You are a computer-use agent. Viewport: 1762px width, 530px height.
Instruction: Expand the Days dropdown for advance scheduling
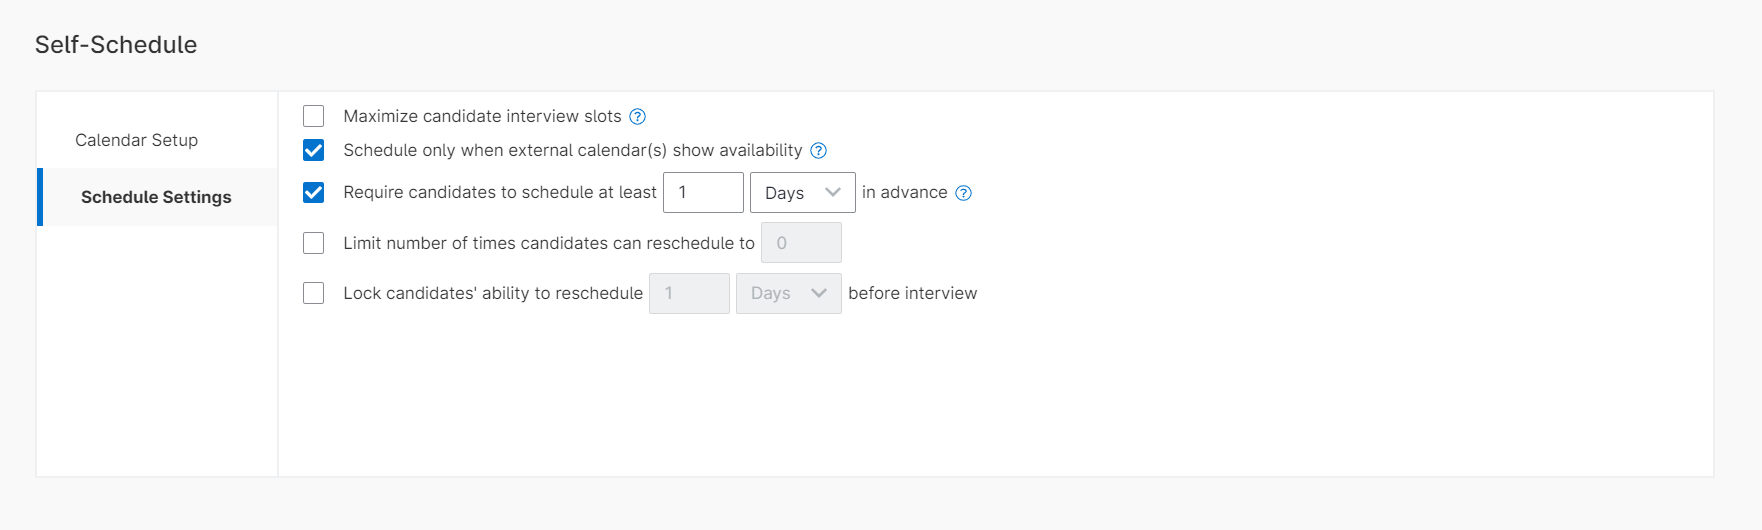(x=802, y=193)
